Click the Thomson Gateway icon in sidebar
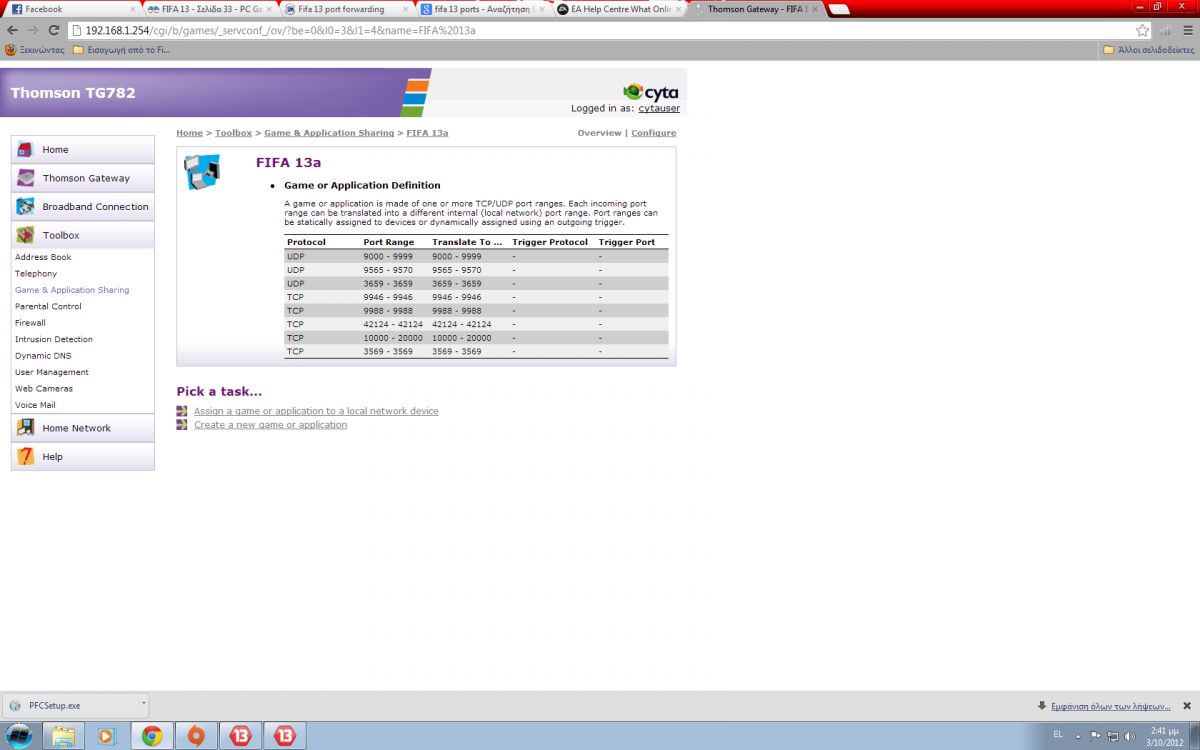 tap(26, 178)
